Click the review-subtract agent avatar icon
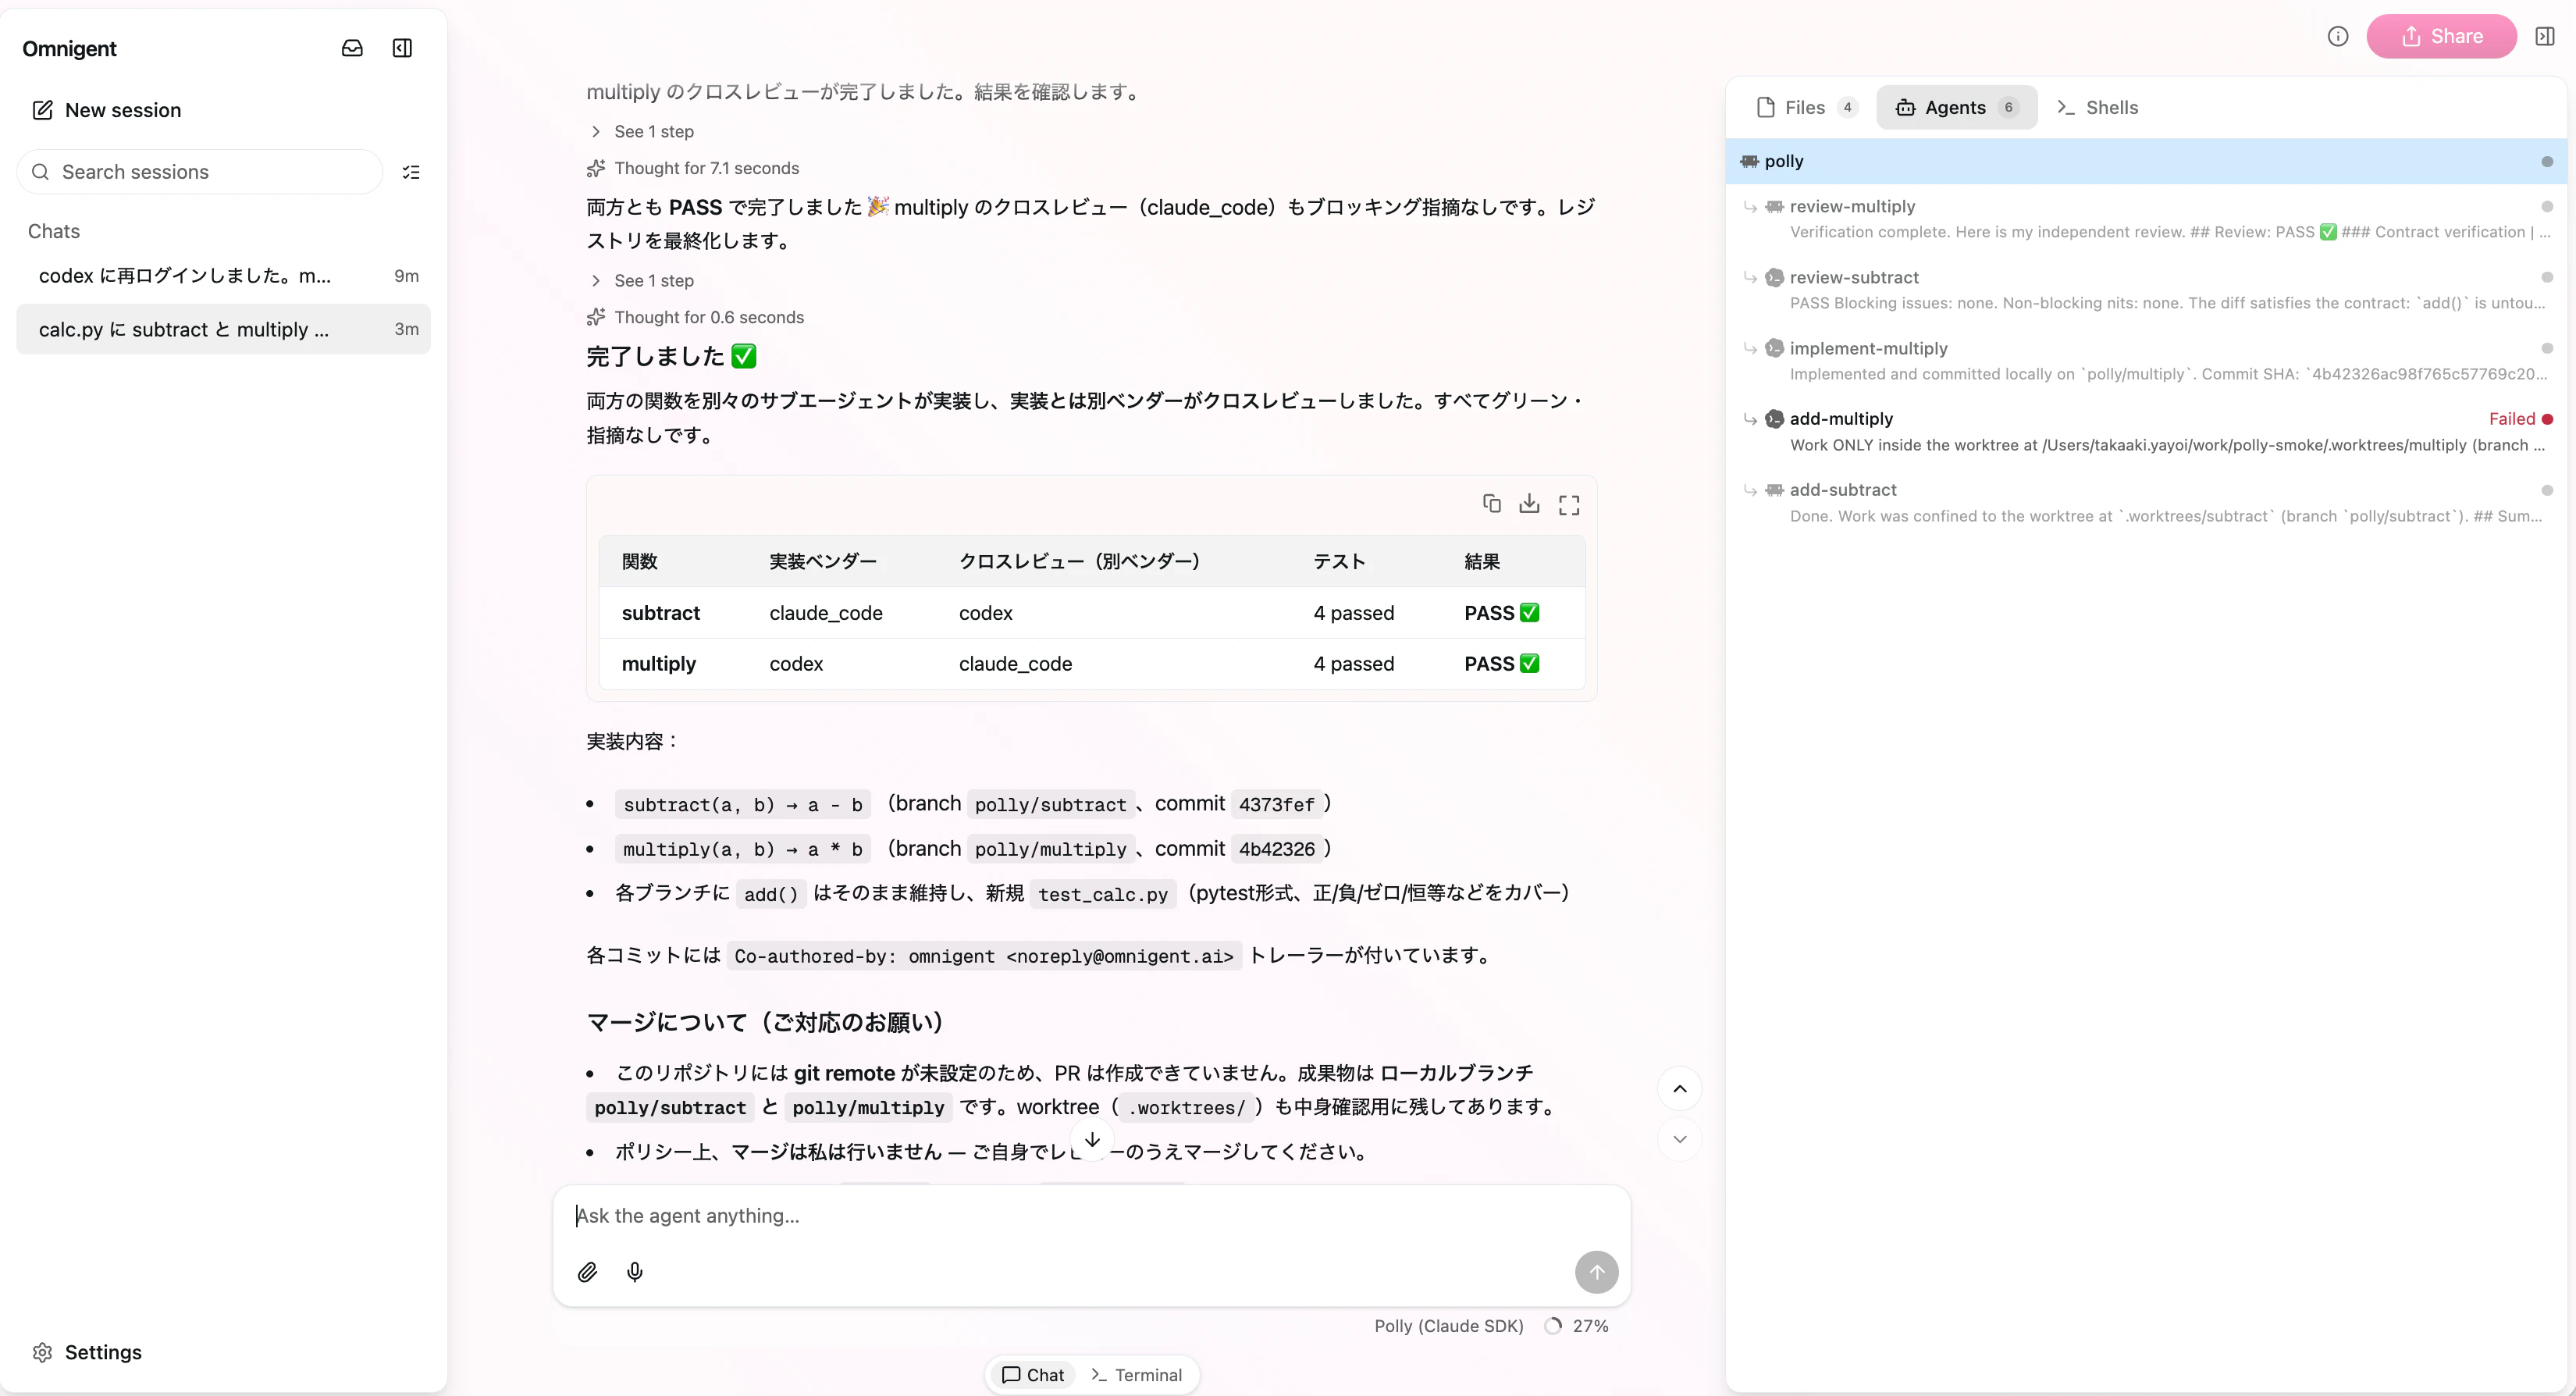The image size is (2576, 1396). pyautogui.click(x=1775, y=277)
